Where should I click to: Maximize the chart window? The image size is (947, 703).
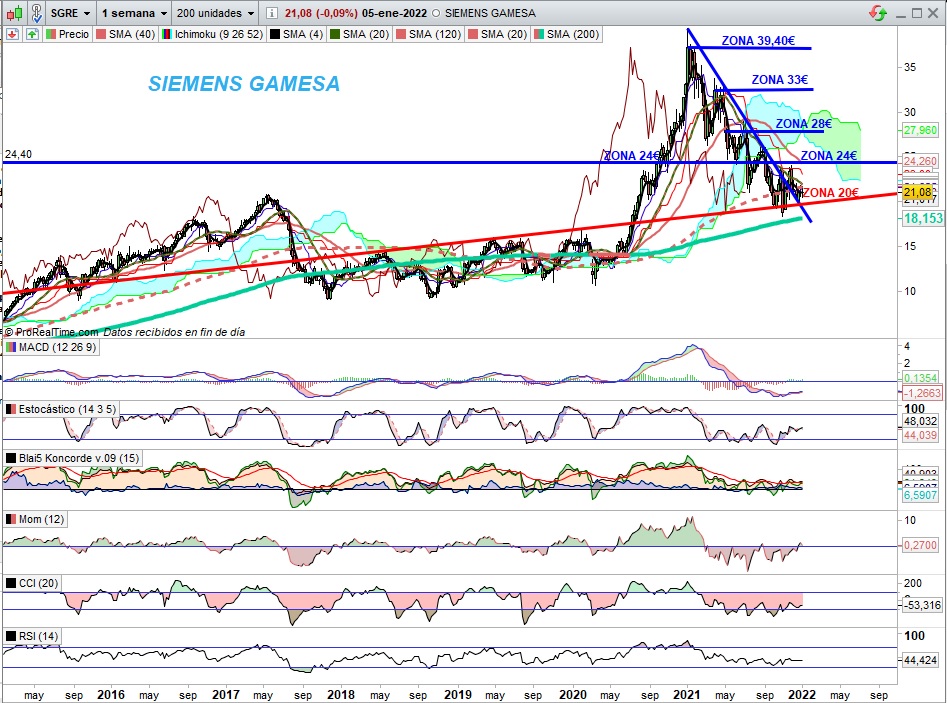pyautogui.click(x=917, y=13)
